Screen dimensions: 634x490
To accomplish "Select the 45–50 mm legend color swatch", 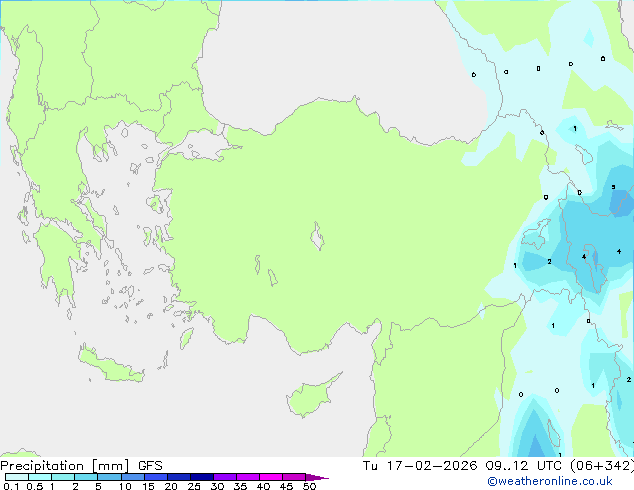I will [x=294, y=477].
